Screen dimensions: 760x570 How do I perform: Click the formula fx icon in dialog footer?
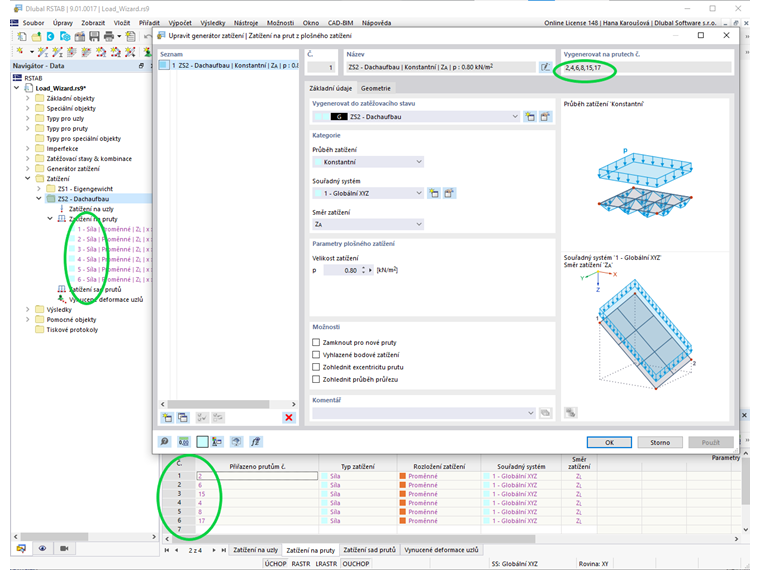[255, 442]
